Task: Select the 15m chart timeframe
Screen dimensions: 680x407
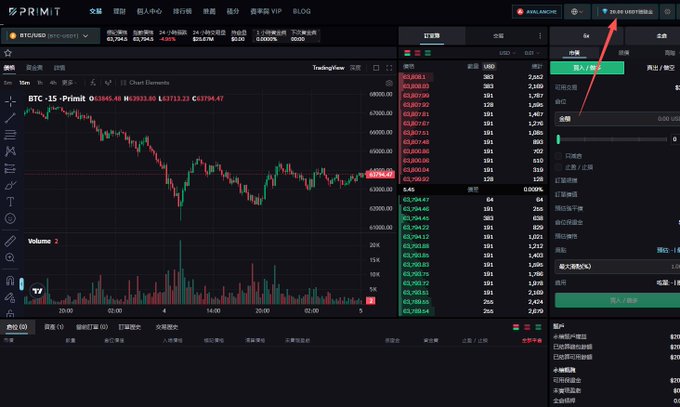Action: [24, 82]
